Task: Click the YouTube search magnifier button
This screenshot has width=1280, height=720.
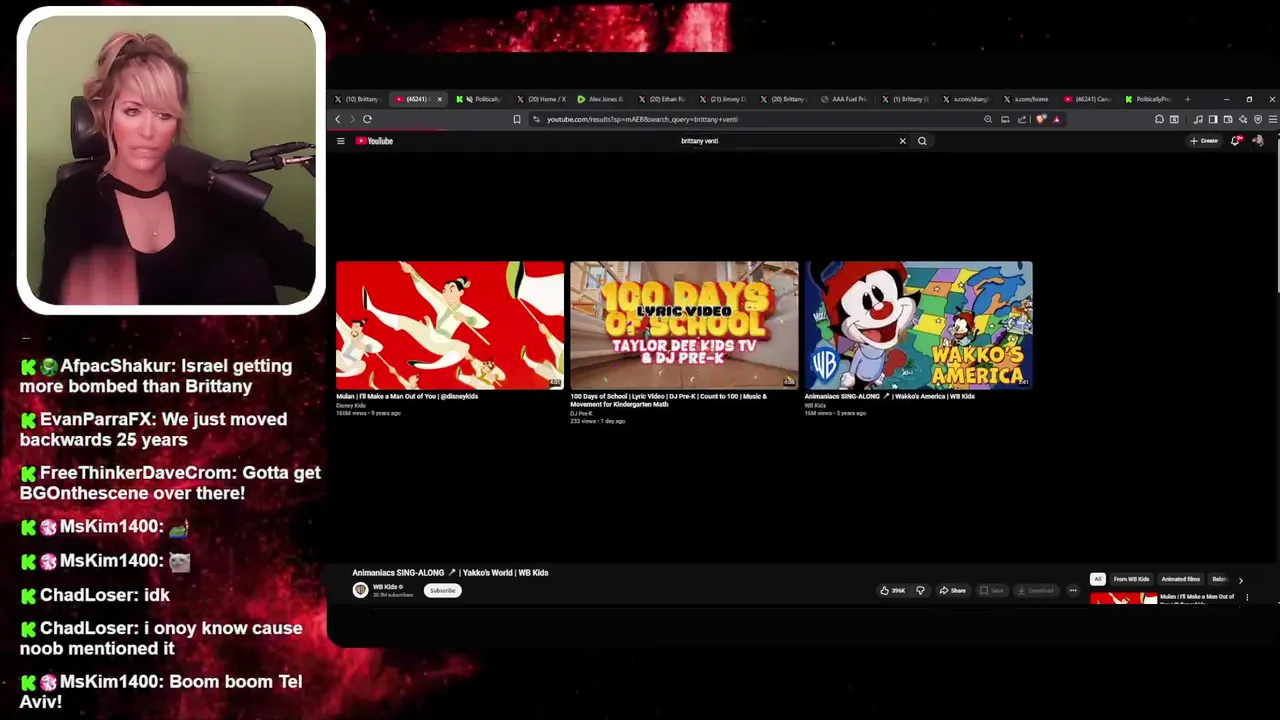Action: click(x=922, y=141)
